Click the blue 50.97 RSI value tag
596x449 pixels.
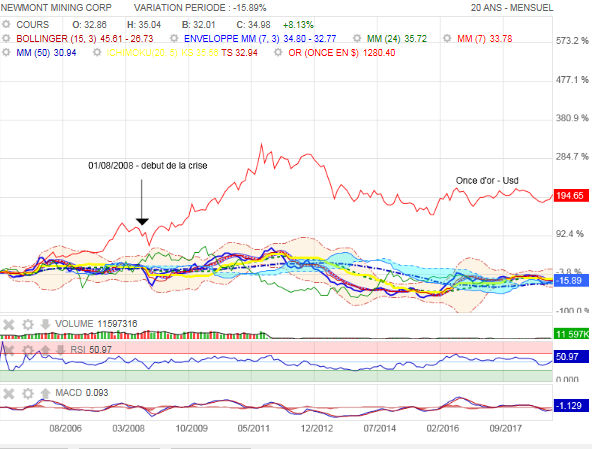pos(571,357)
